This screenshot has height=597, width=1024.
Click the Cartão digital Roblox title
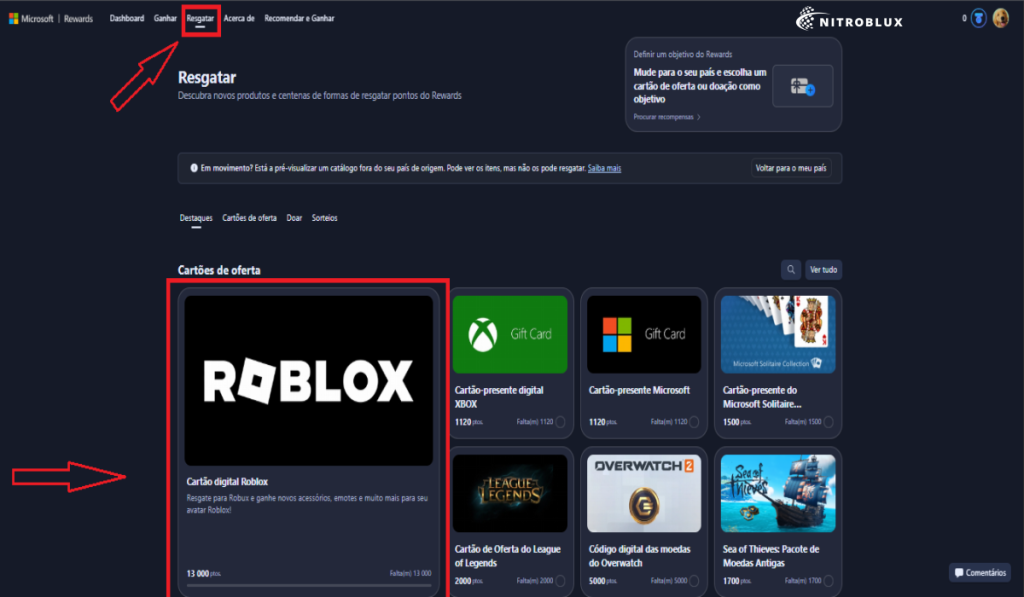click(x=227, y=481)
